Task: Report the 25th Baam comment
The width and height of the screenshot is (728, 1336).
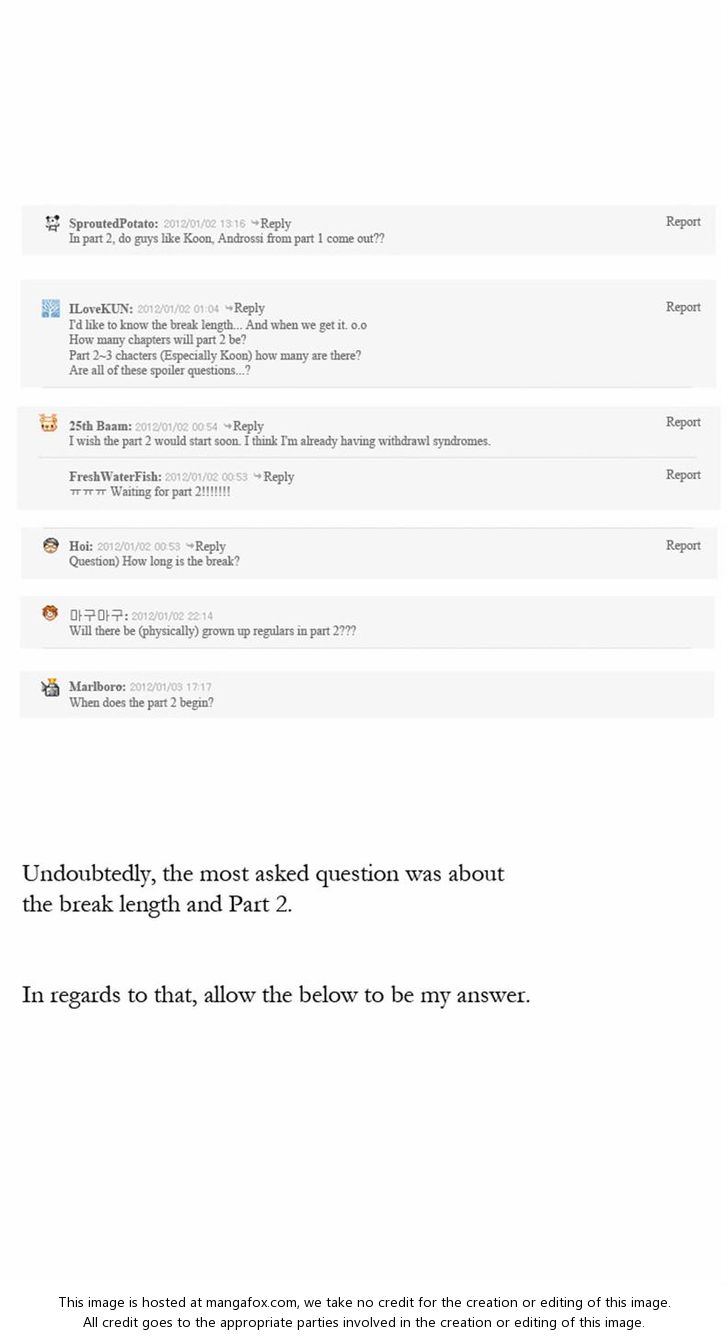Action: coord(683,422)
